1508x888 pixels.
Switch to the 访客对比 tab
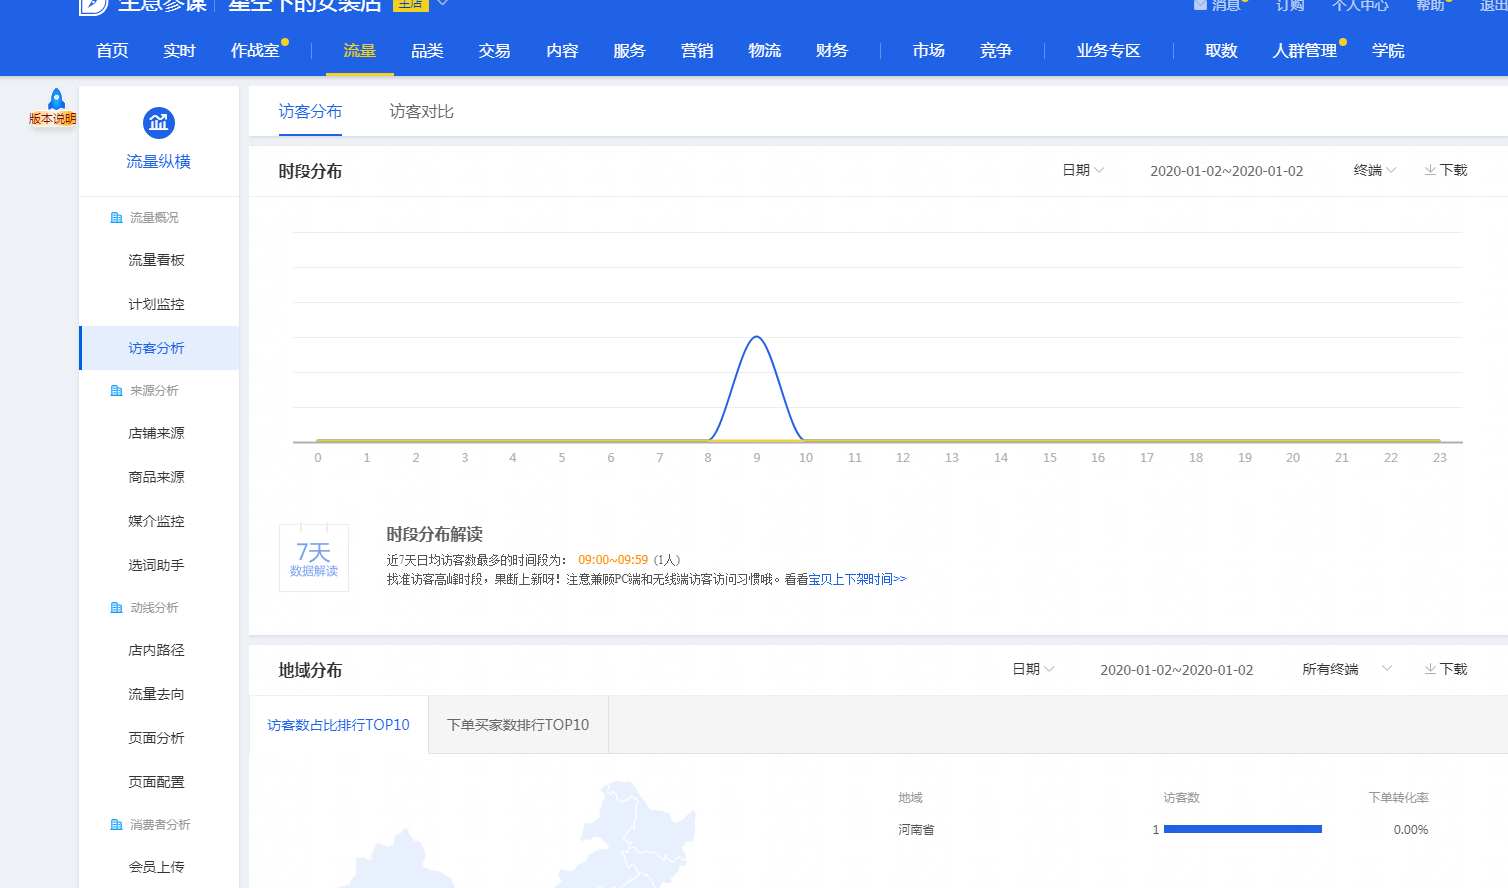[421, 112]
